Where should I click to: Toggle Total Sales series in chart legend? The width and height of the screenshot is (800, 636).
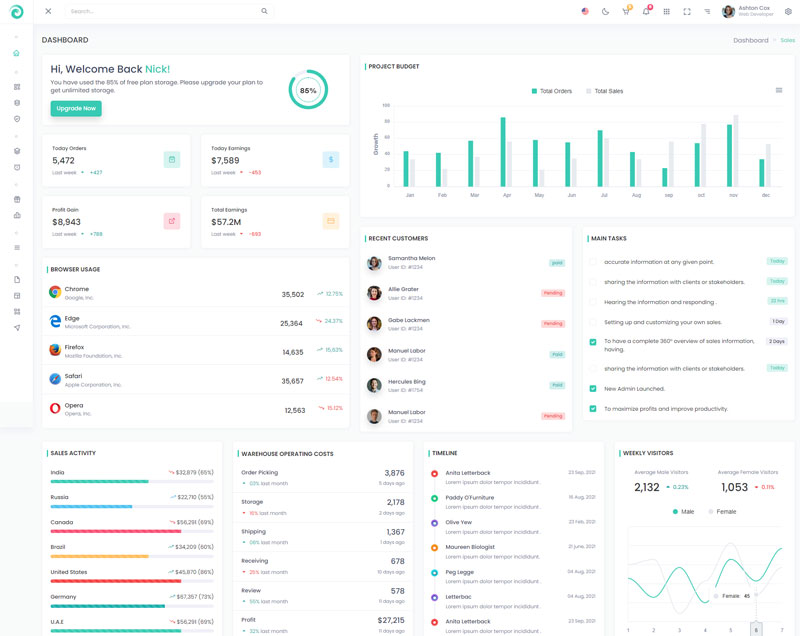tap(604, 91)
